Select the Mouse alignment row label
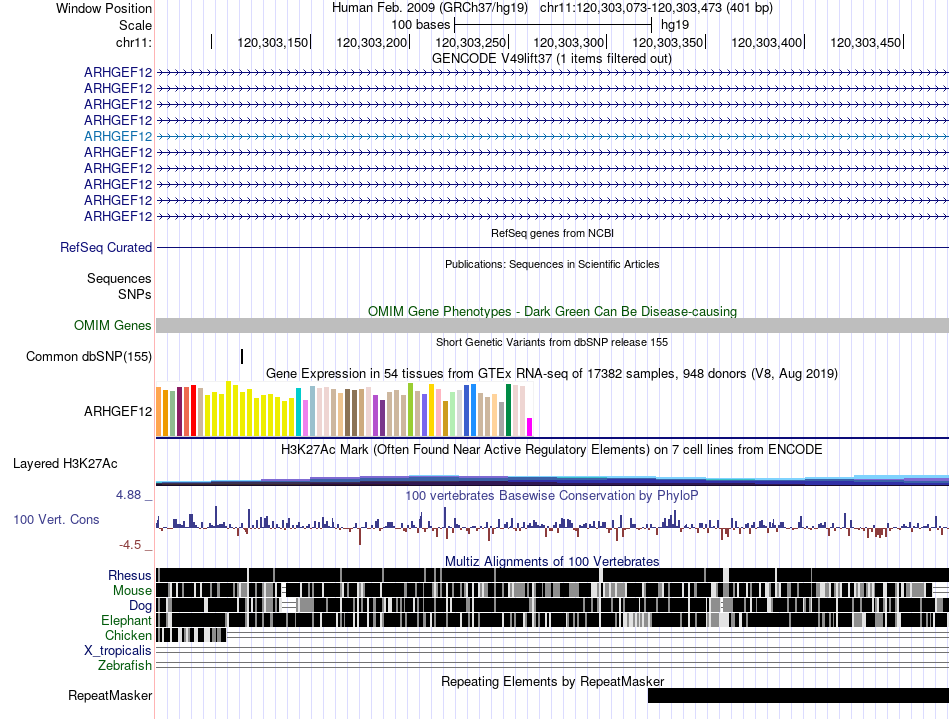Viewport: 950px width, 719px height. [x=132, y=590]
